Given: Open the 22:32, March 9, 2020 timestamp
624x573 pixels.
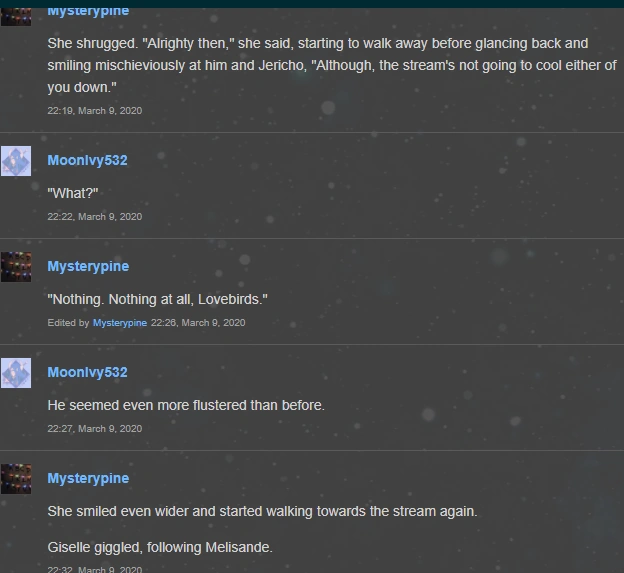Looking at the screenshot, I should 95,569.
